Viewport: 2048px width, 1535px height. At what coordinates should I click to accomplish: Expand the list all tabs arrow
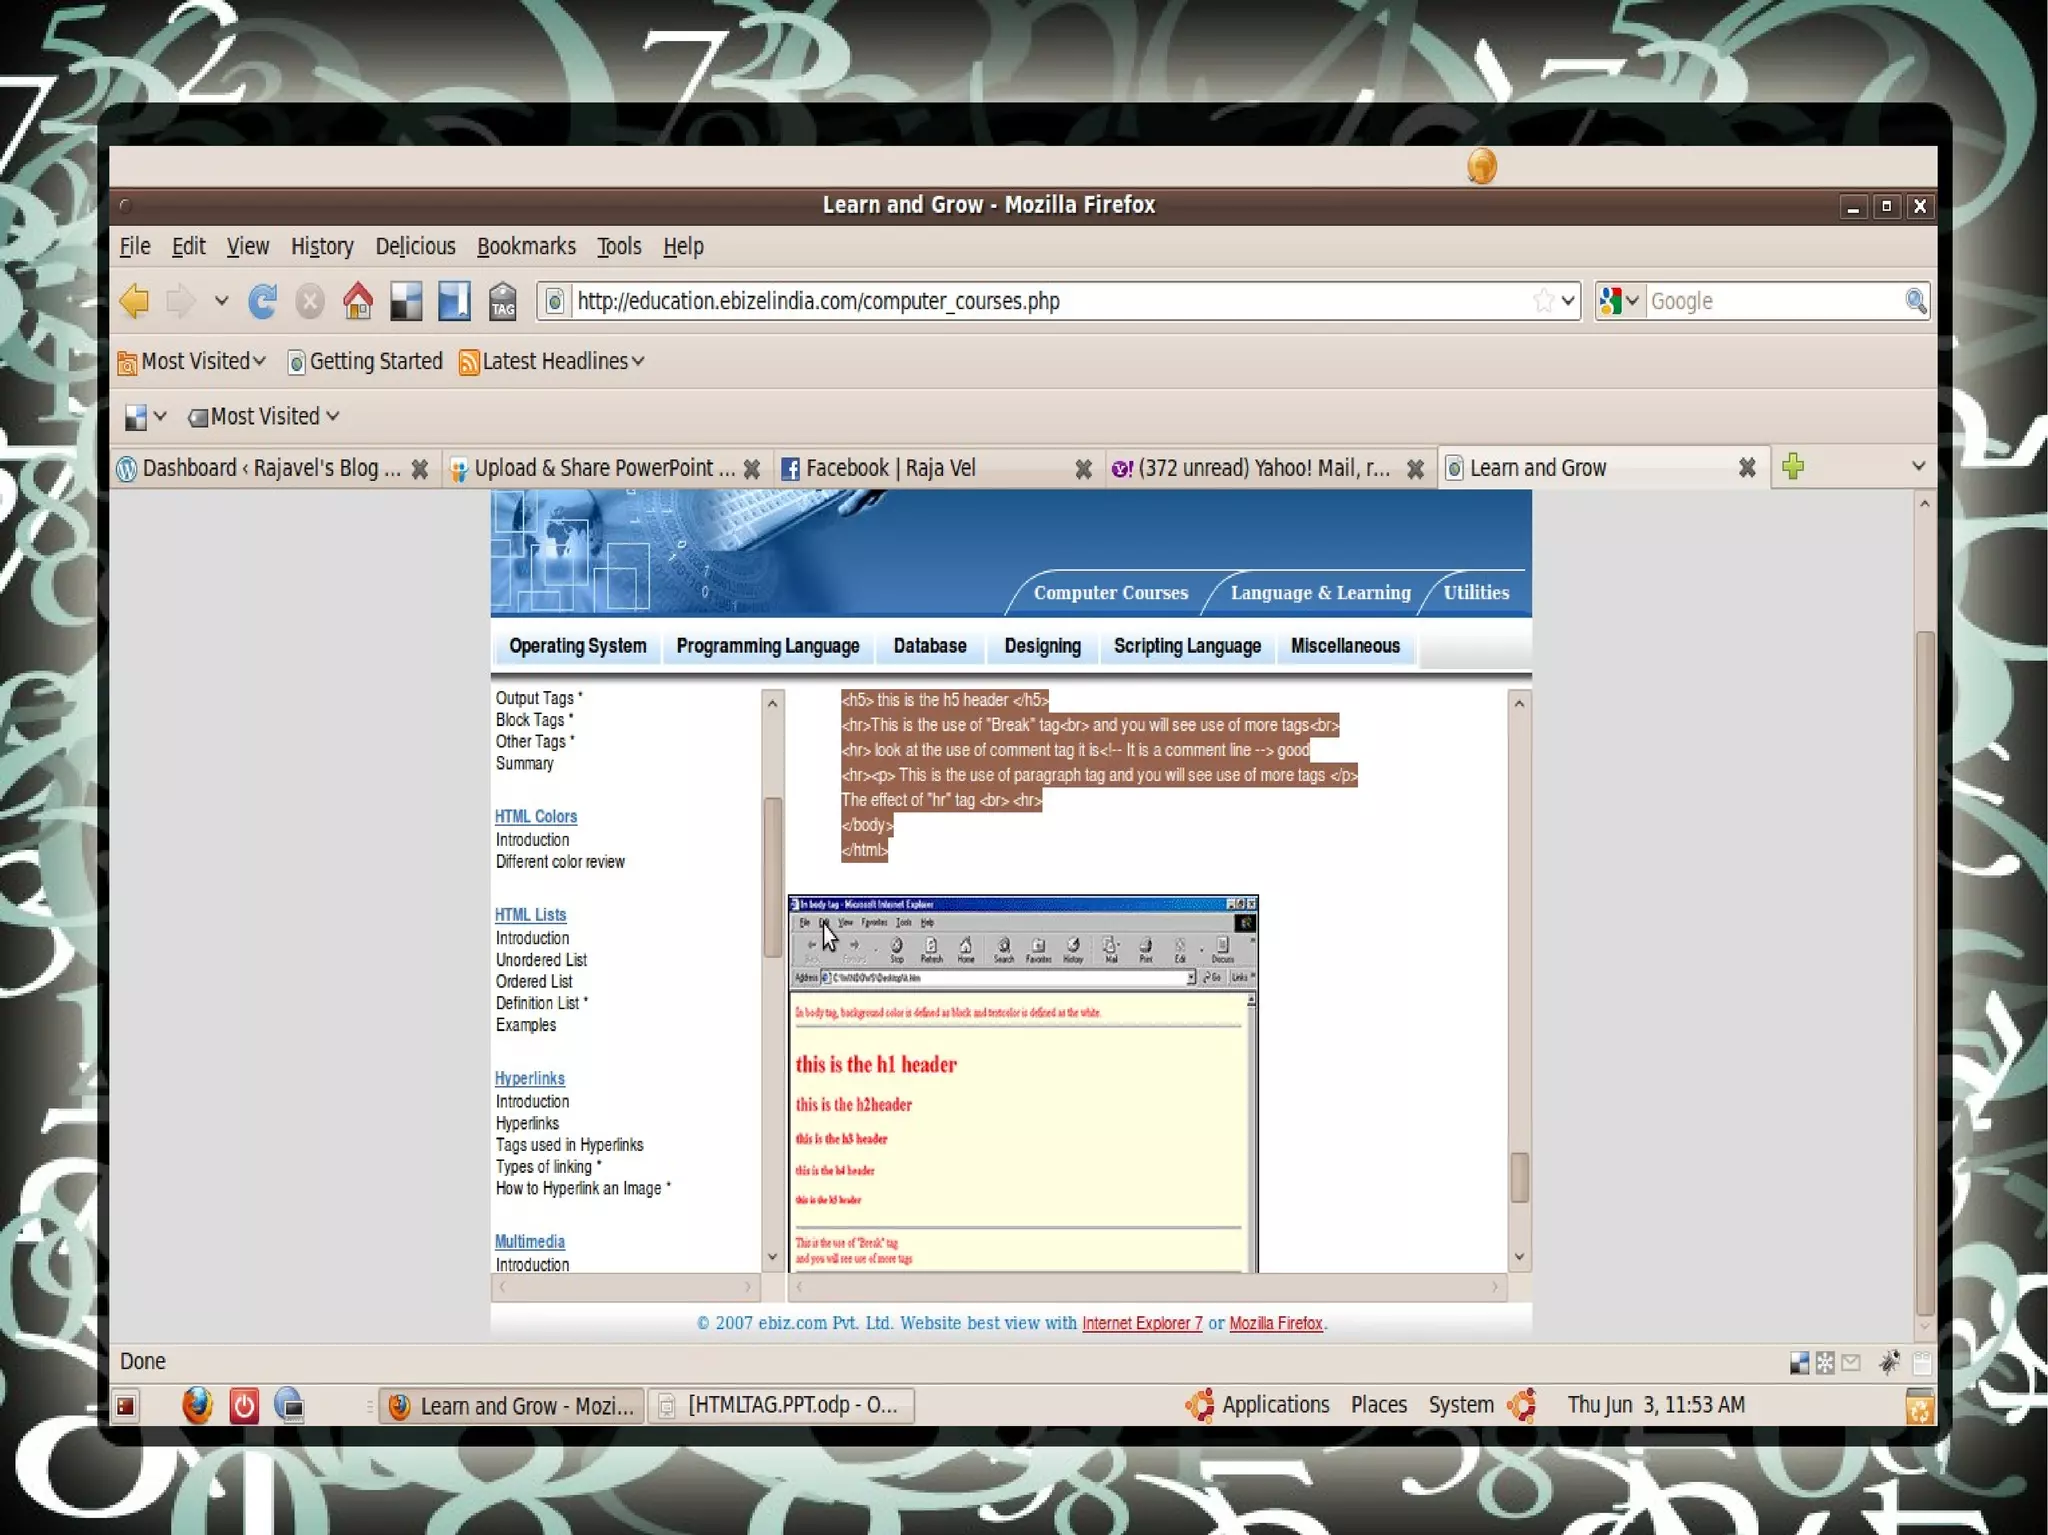(x=1918, y=466)
